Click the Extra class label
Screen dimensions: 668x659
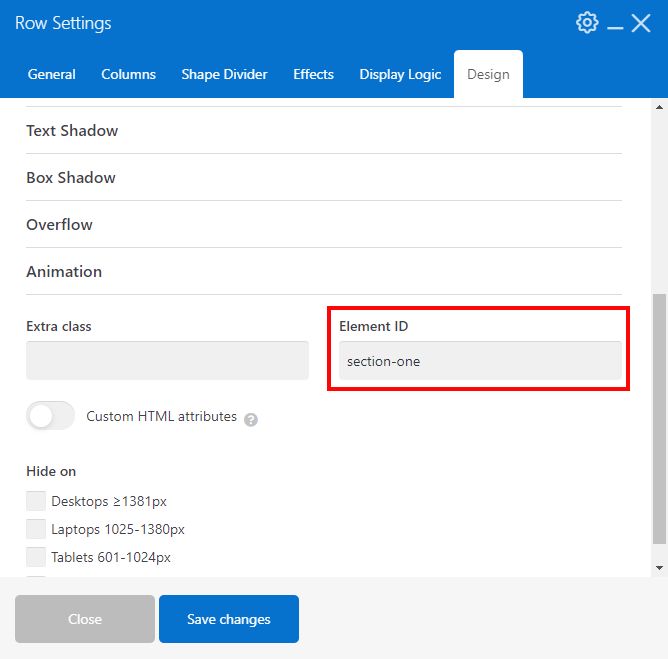tap(59, 326)
